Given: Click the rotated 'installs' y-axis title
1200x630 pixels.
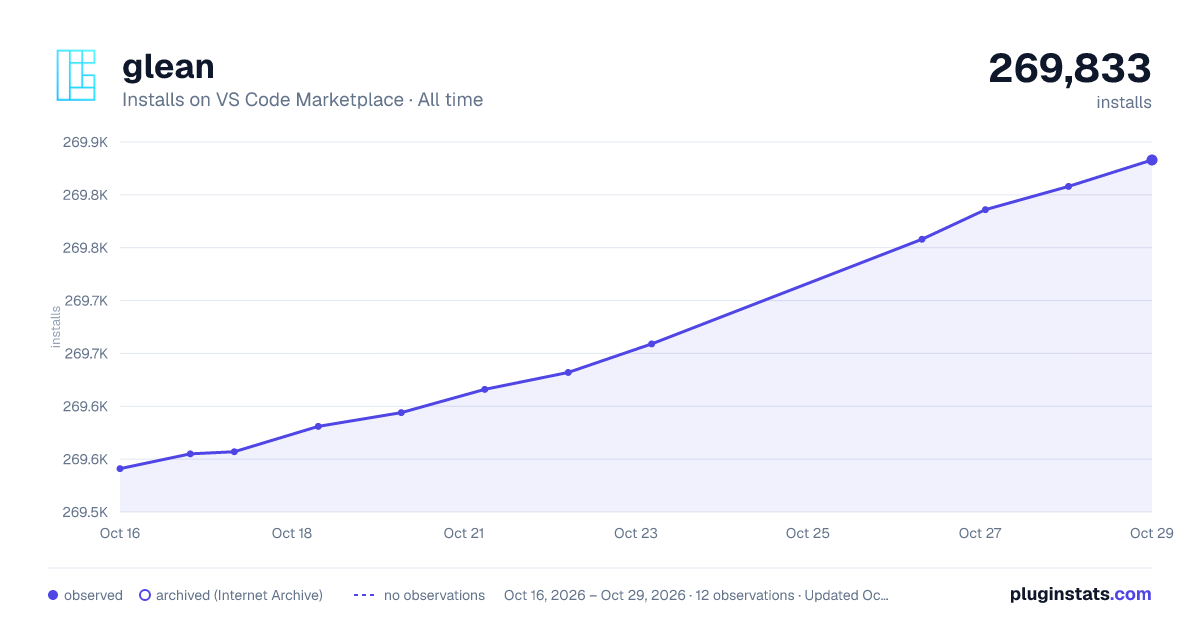Looking at the screenshot, I should click(x=56, y=327).
